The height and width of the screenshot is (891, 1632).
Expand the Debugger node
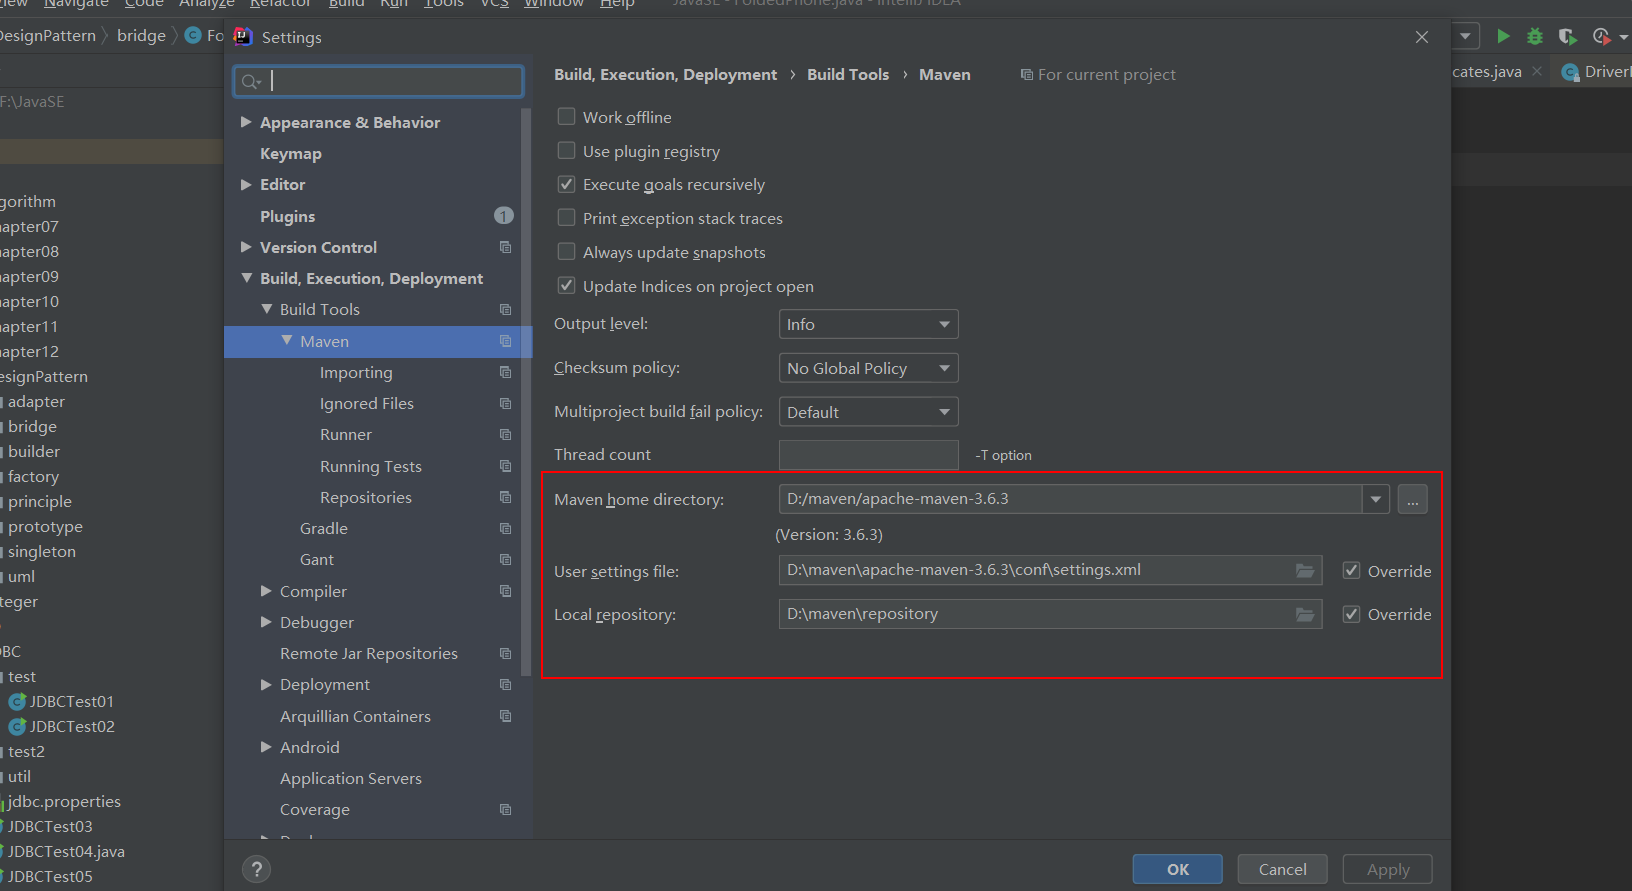pos(266,622)
